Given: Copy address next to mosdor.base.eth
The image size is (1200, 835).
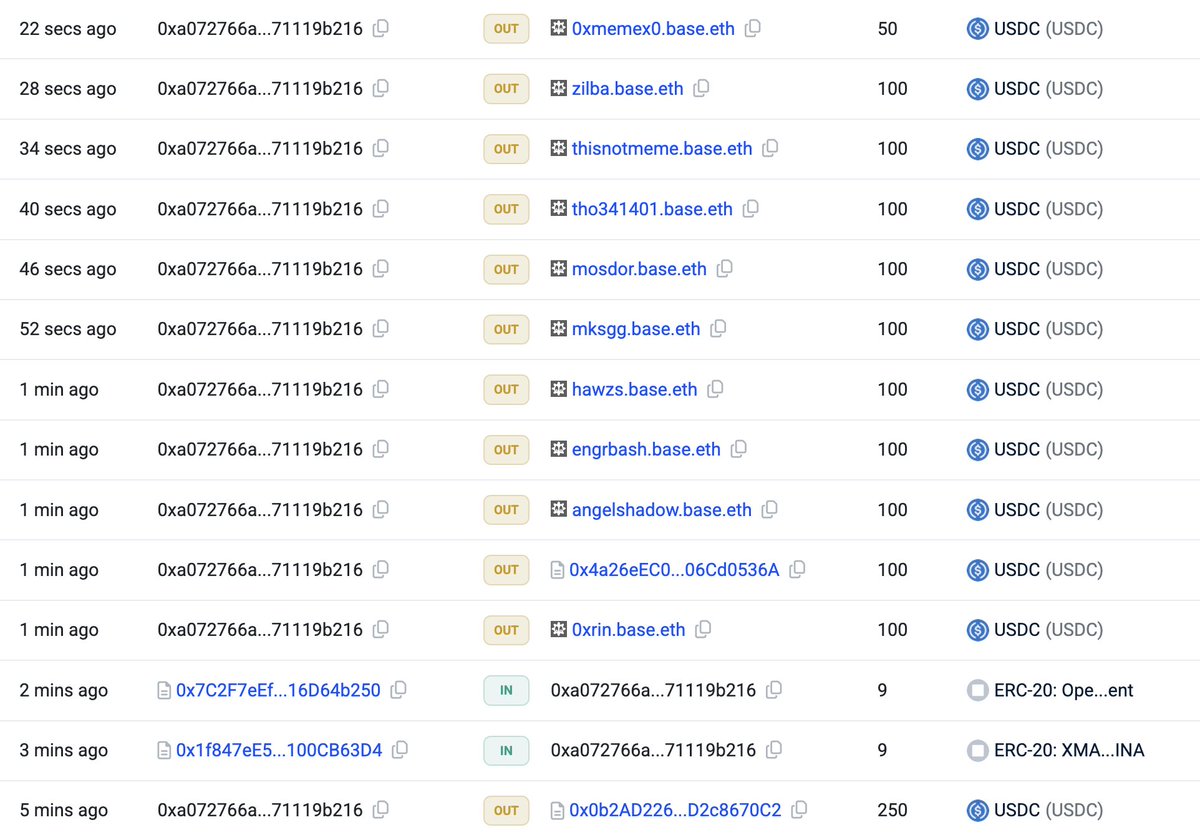Looking at the screenshot, I should coord(725,268).
